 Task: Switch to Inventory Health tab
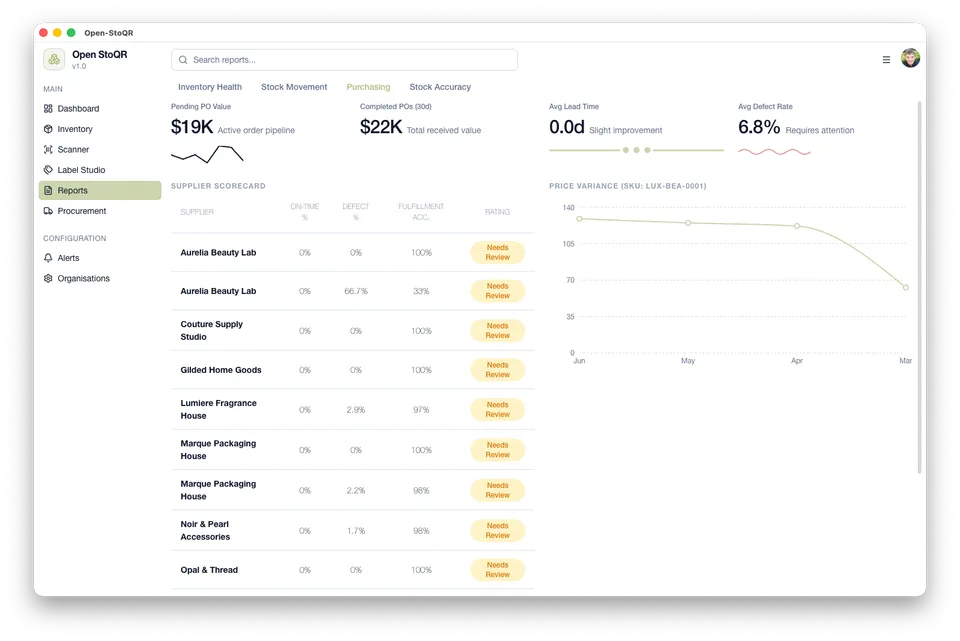click(x=210, y=87)
